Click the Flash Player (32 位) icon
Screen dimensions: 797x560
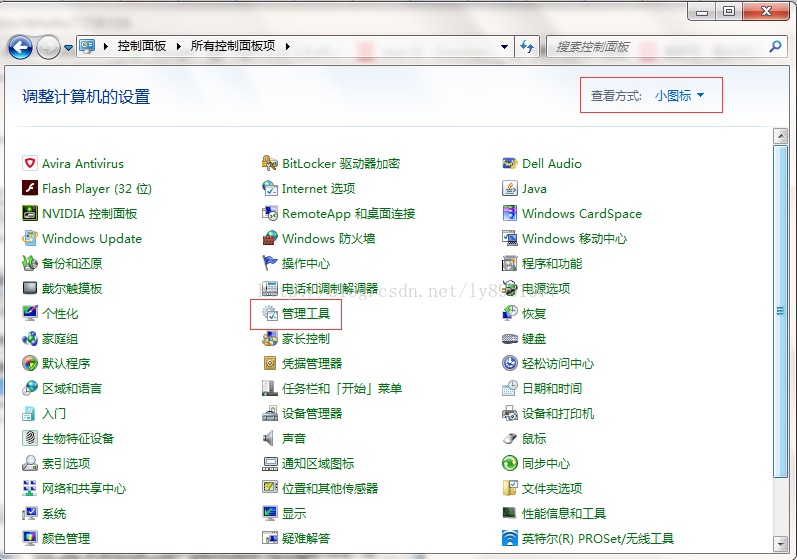(x=30, y=189)
